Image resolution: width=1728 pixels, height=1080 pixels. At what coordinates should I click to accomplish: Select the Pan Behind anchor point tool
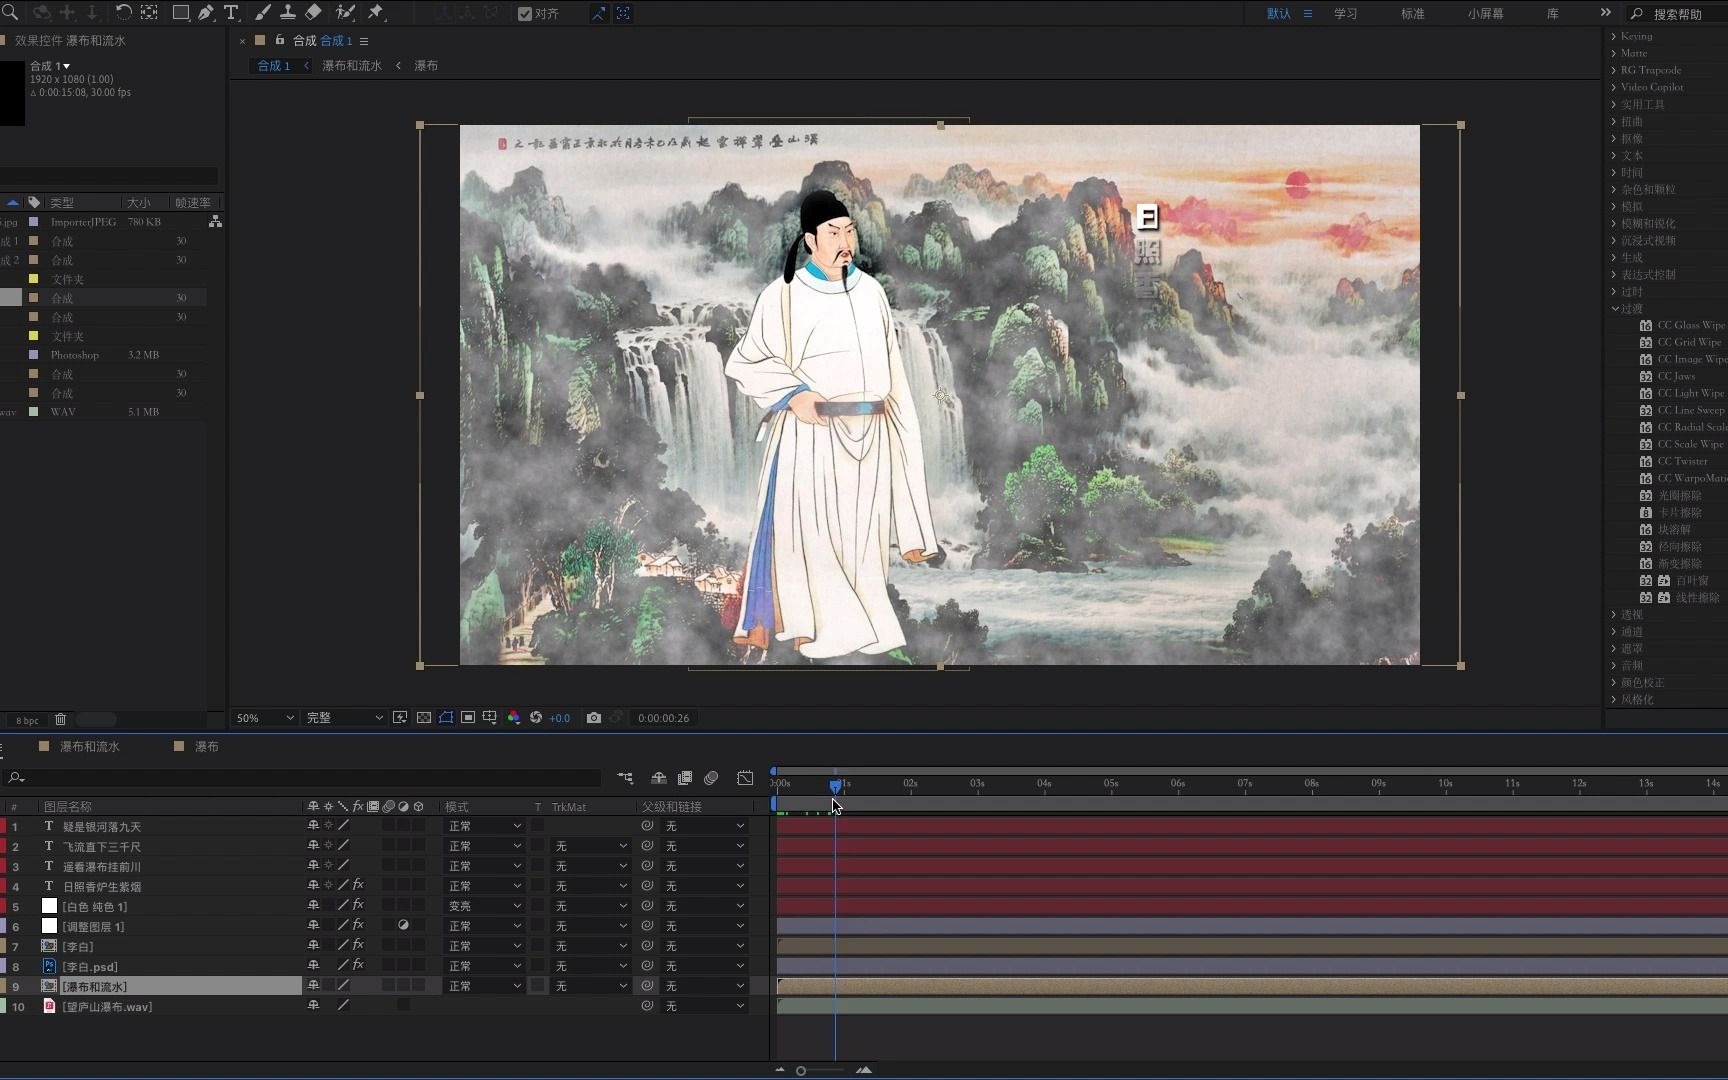tap(149, 13)
